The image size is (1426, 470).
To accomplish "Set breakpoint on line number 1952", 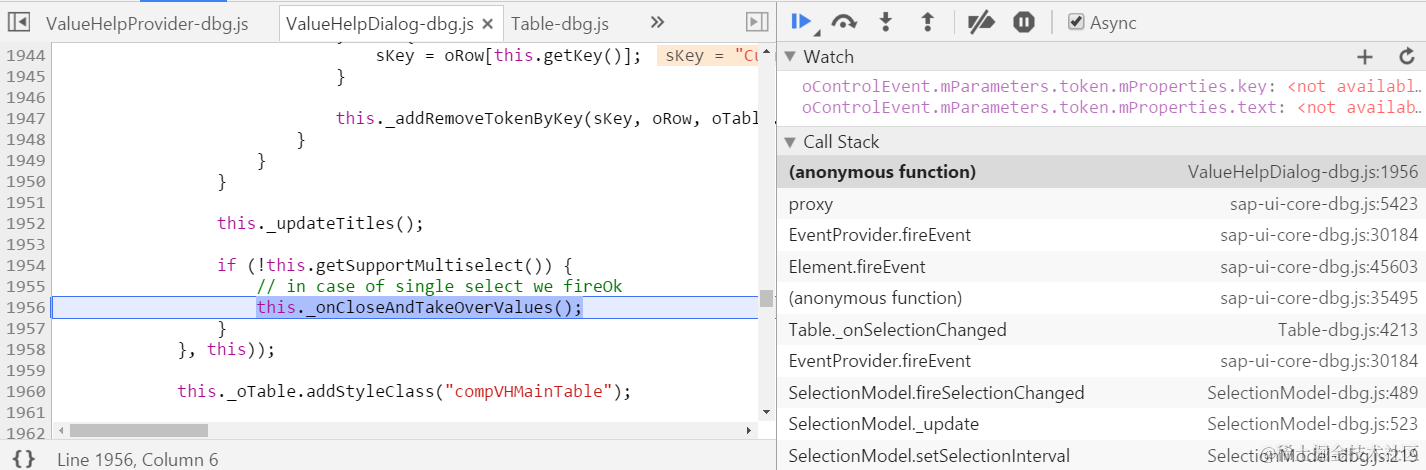I will (x=25, y=223).
